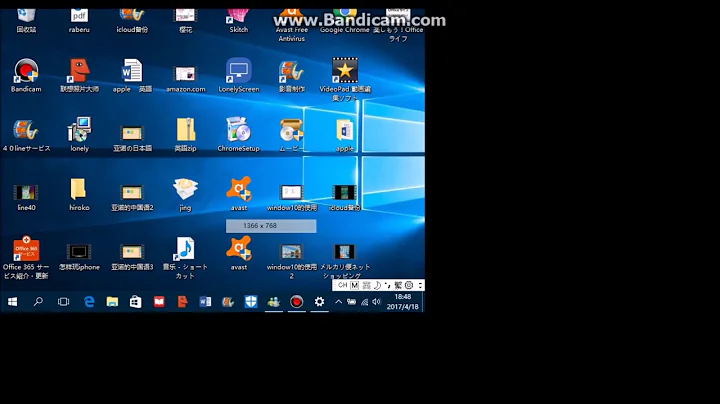Open IME settings gear in language bar
720x404 pixels.
409,285
